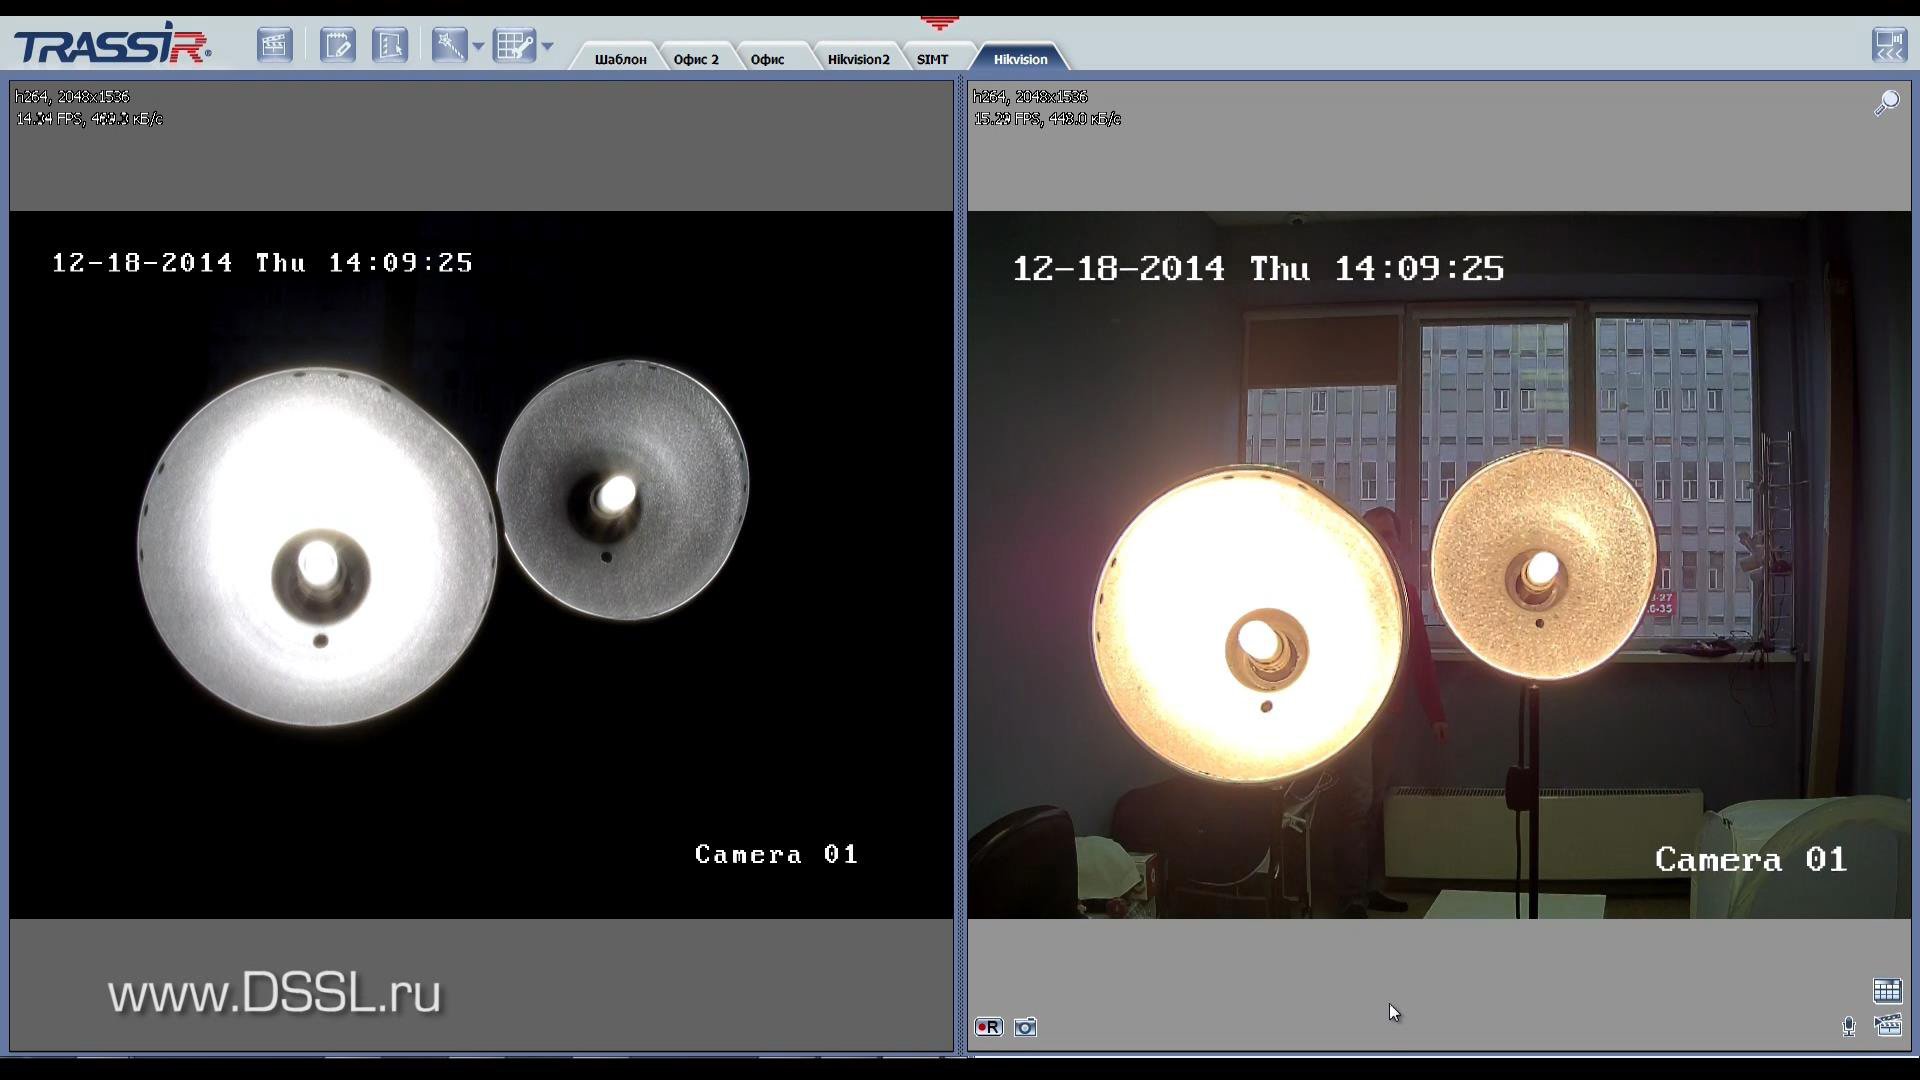Click the layout selection icon with cursor
Image resolution: width=1920 pixels, height=1080 pixels.
[390, 45]
